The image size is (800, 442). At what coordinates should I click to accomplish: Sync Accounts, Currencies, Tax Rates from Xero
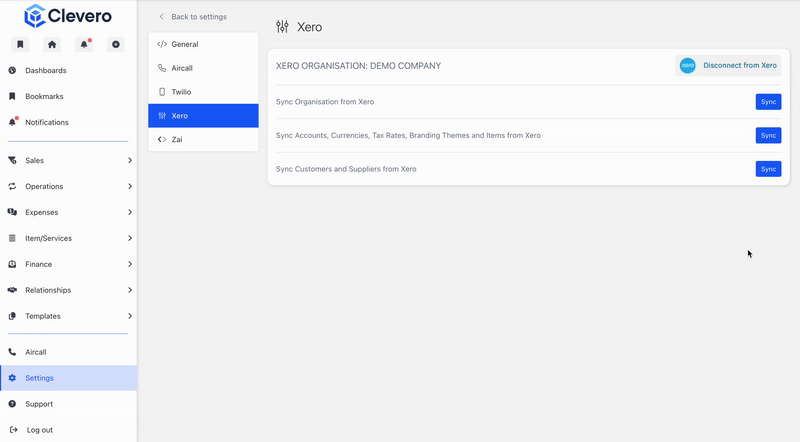(x=768, y=135)
